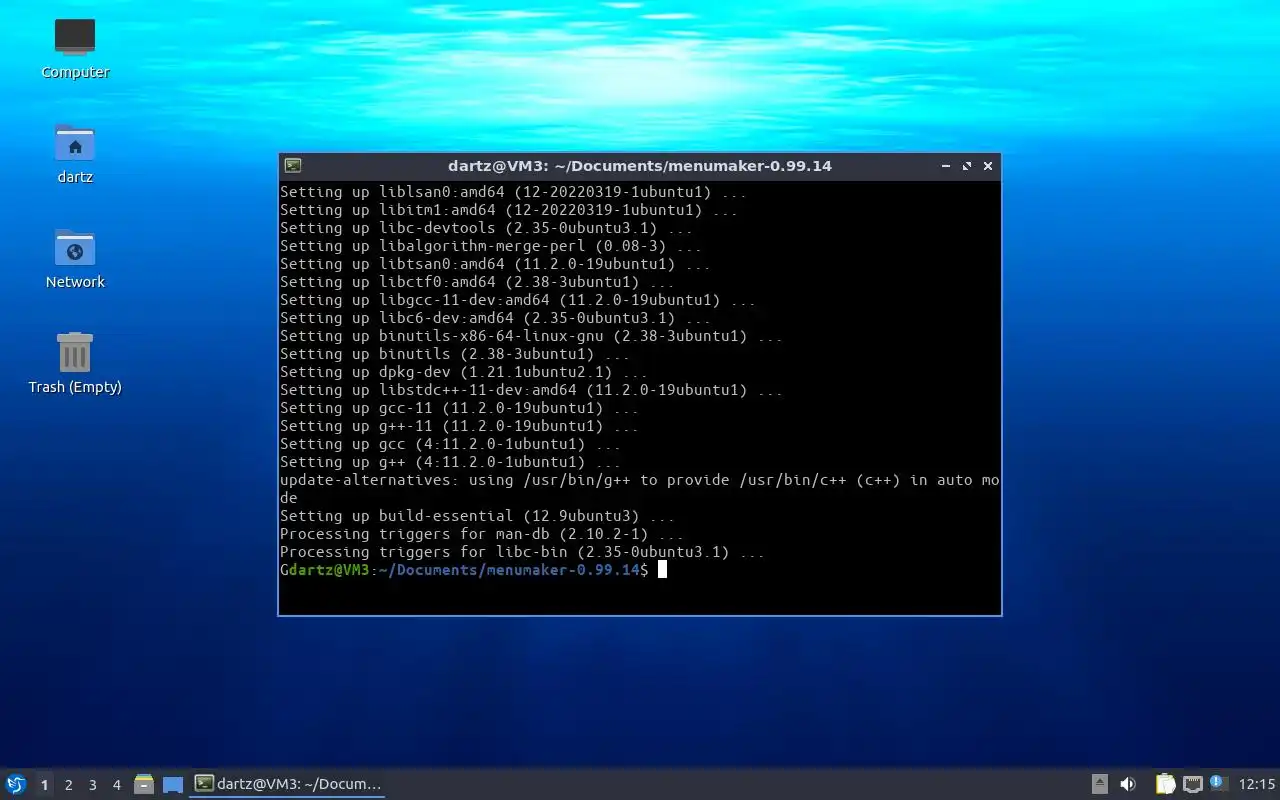Click line 'Setting up build-essential (12.9ubuntu3)'
The height and width of the screenshot is (800, 1280).
click(477, 516)
